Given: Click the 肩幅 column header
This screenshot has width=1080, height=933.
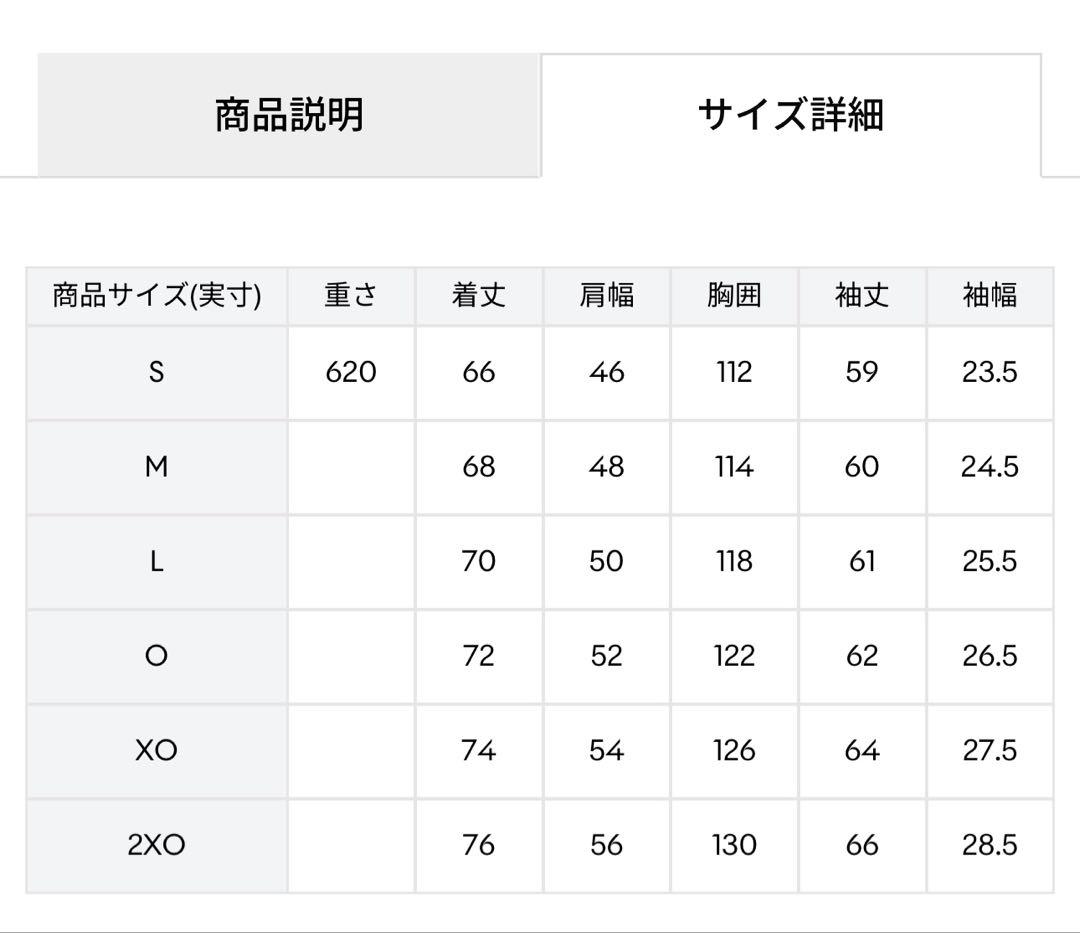Looking at the screenshot, I should (607, 296).
